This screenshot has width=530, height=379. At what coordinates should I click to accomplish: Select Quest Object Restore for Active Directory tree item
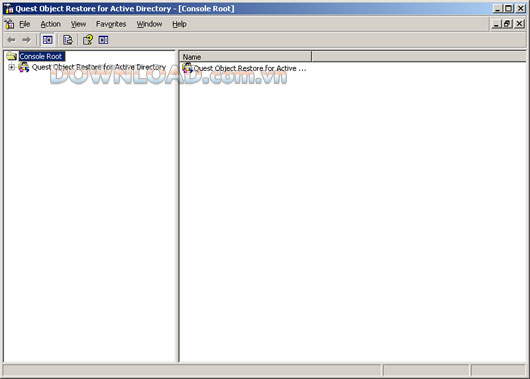coord(99,67)
